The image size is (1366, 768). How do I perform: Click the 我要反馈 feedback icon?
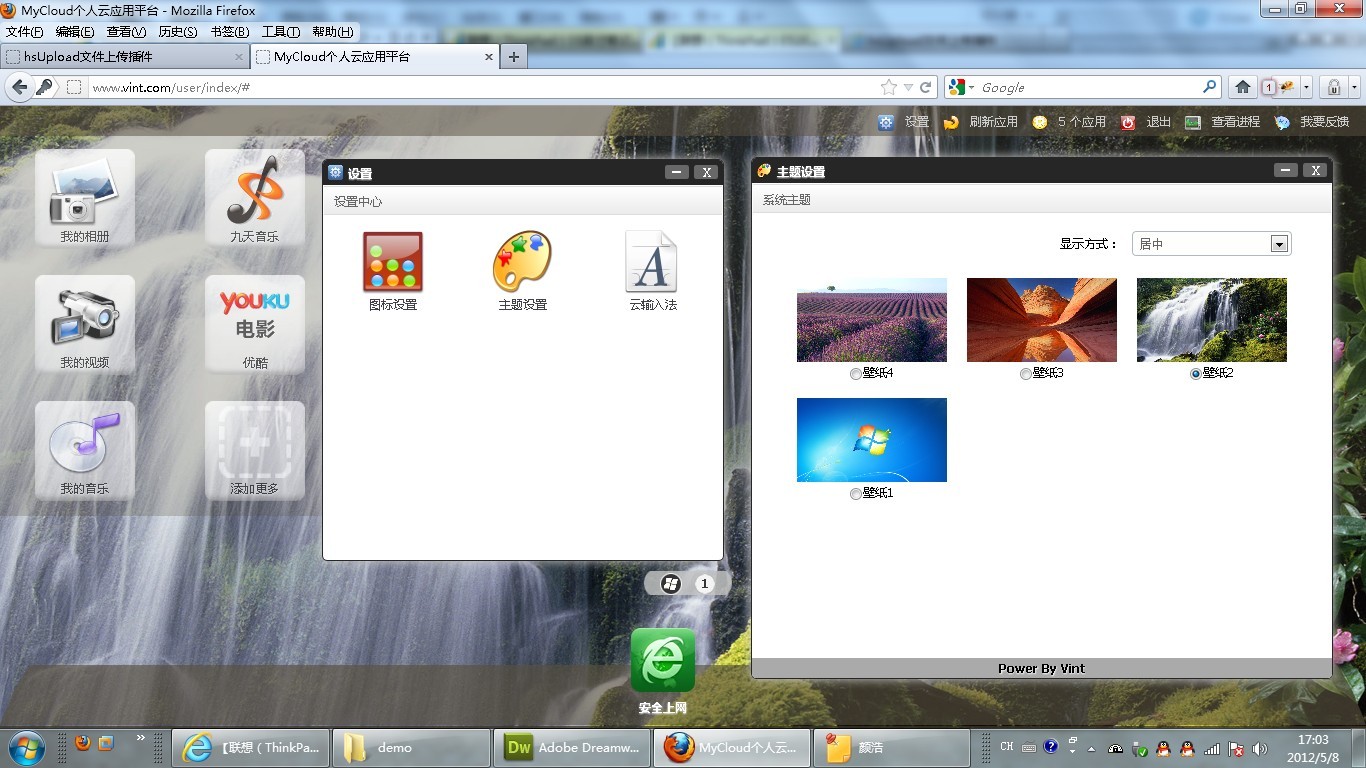point(1282,122)
